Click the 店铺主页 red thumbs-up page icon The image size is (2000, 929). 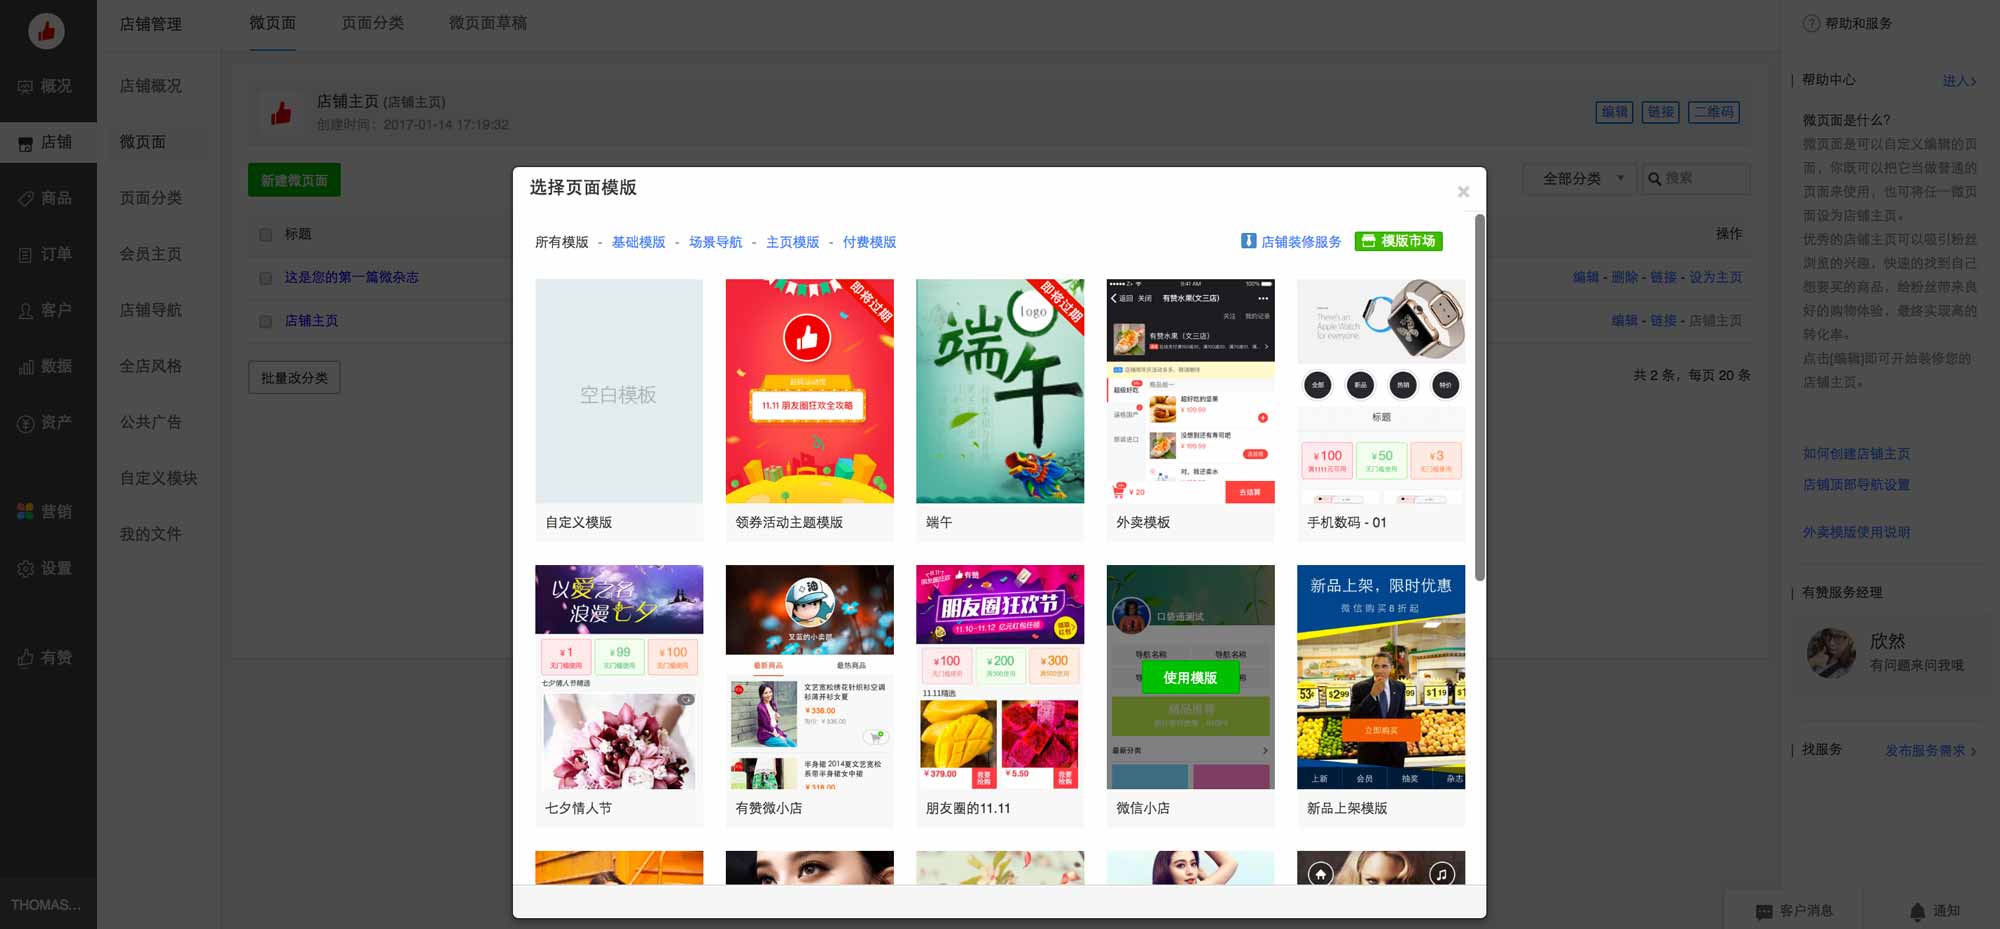[x=281, y=113]
